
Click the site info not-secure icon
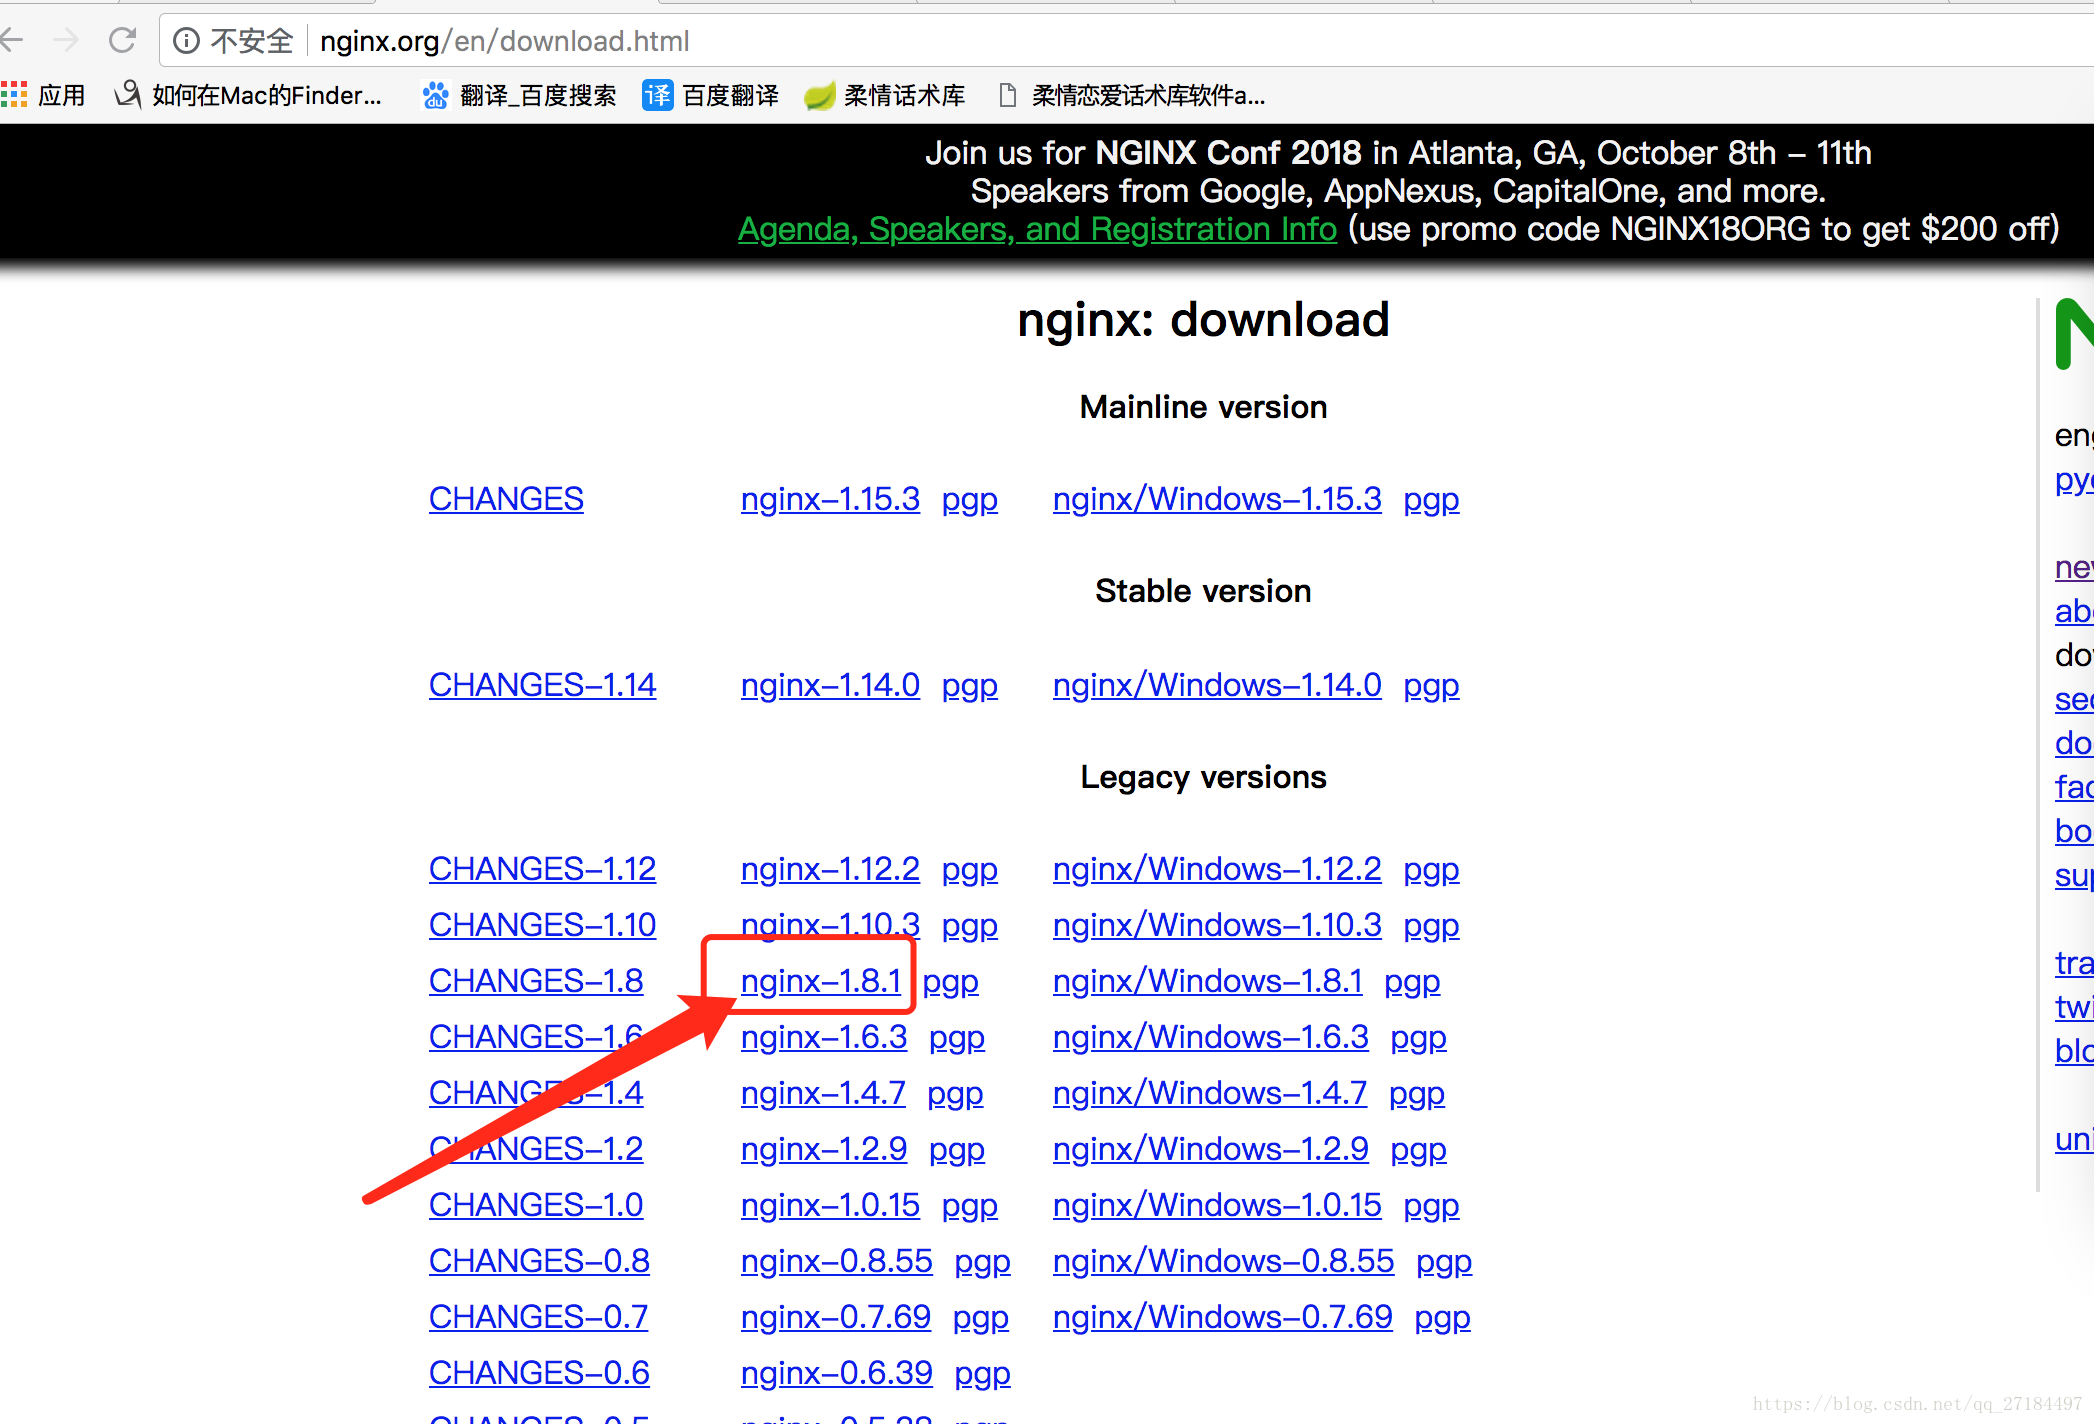[x=186, y=41]
